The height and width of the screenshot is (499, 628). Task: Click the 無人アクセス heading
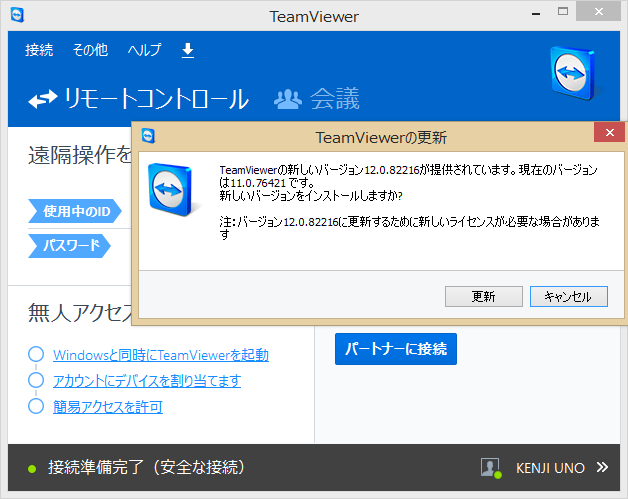[x=80, y=313]
